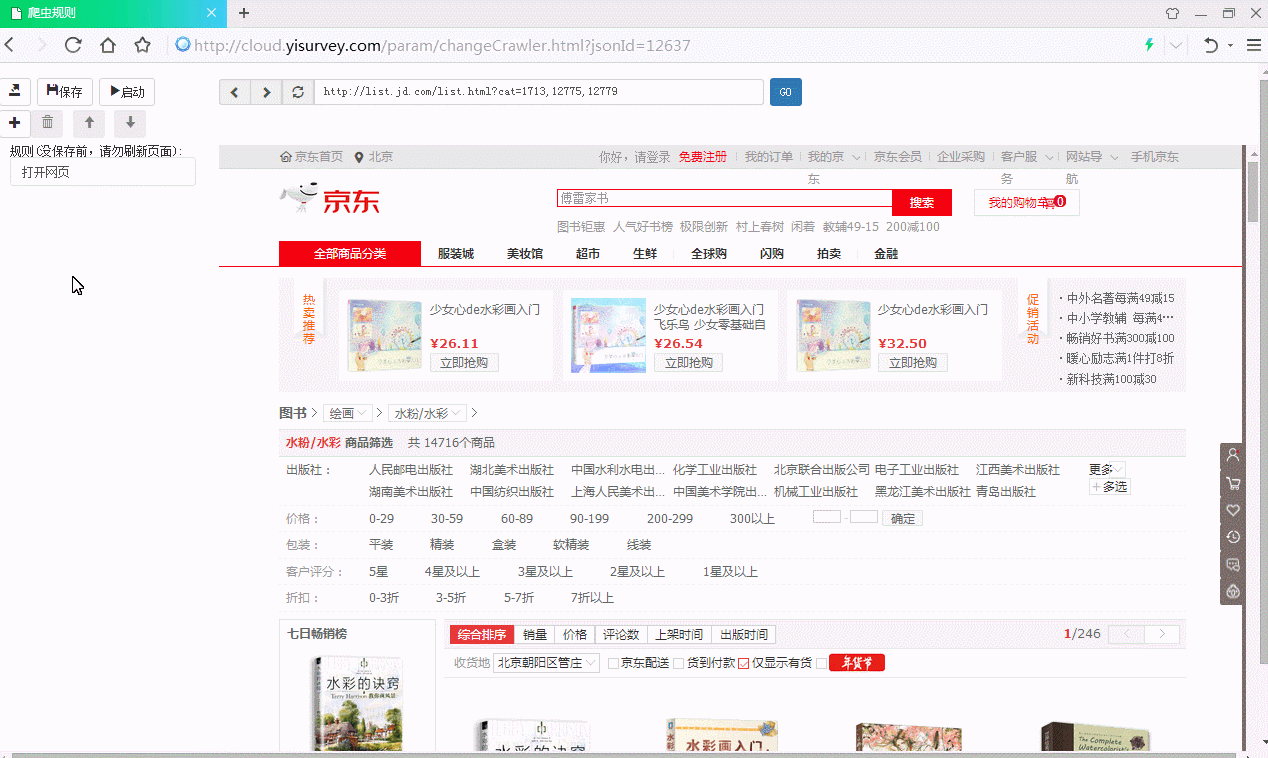Check the 京东配送 checkbox

click(x=614, y=664)
